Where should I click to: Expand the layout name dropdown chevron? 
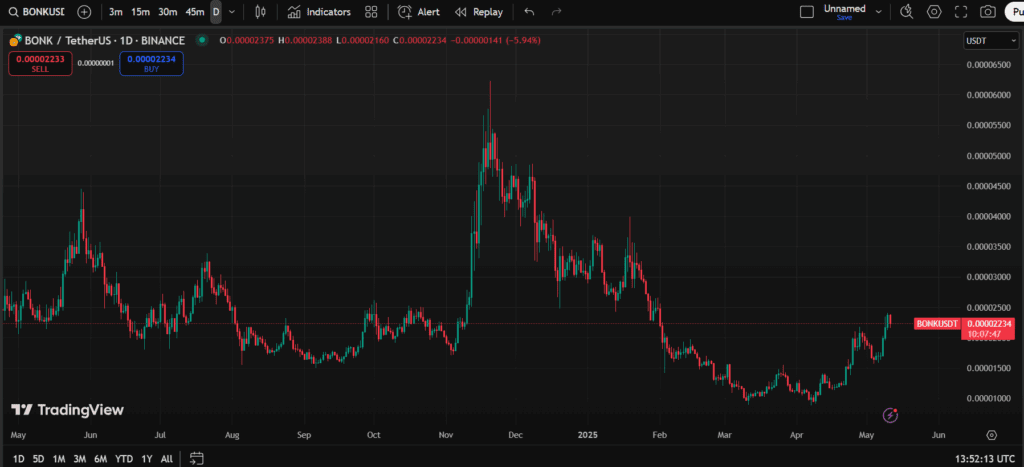pyautogui.click(x=878, y=12)
